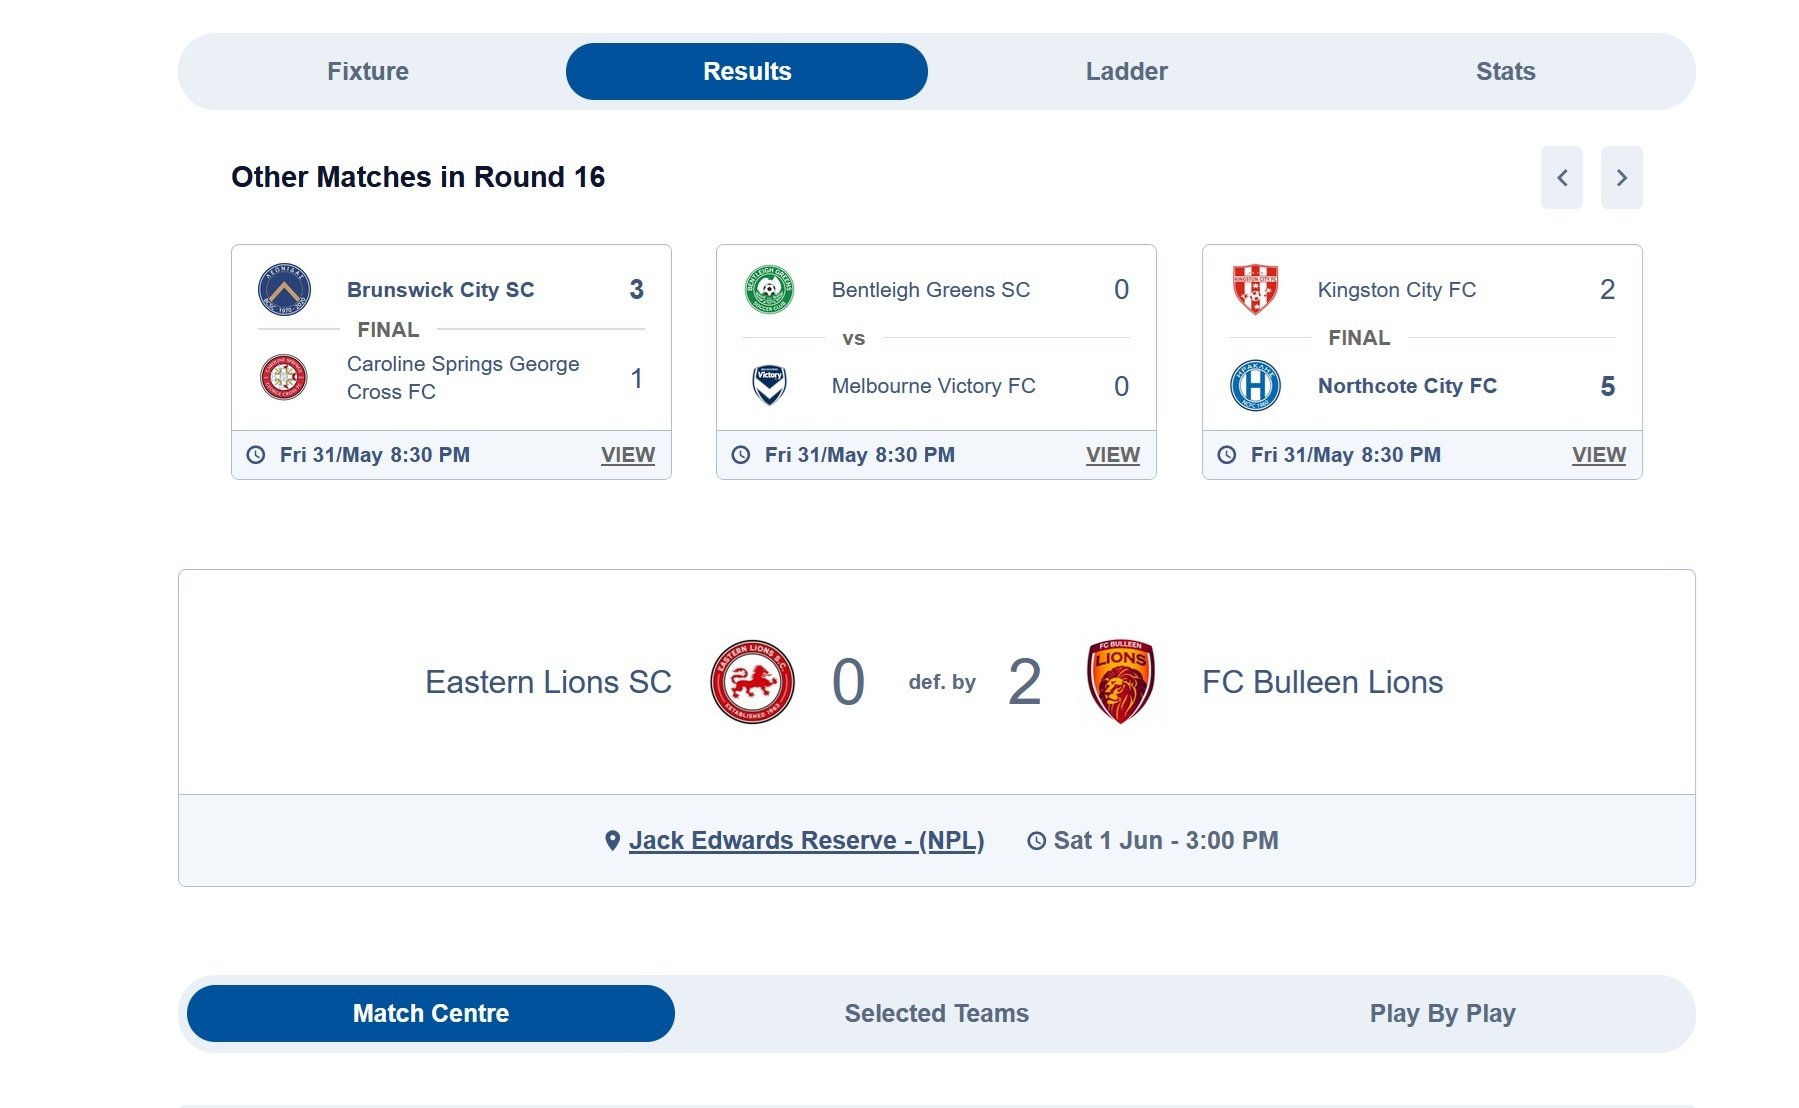Click the Northcote City FC logo
1799x1108 pixels.
tap(1255, 385)
